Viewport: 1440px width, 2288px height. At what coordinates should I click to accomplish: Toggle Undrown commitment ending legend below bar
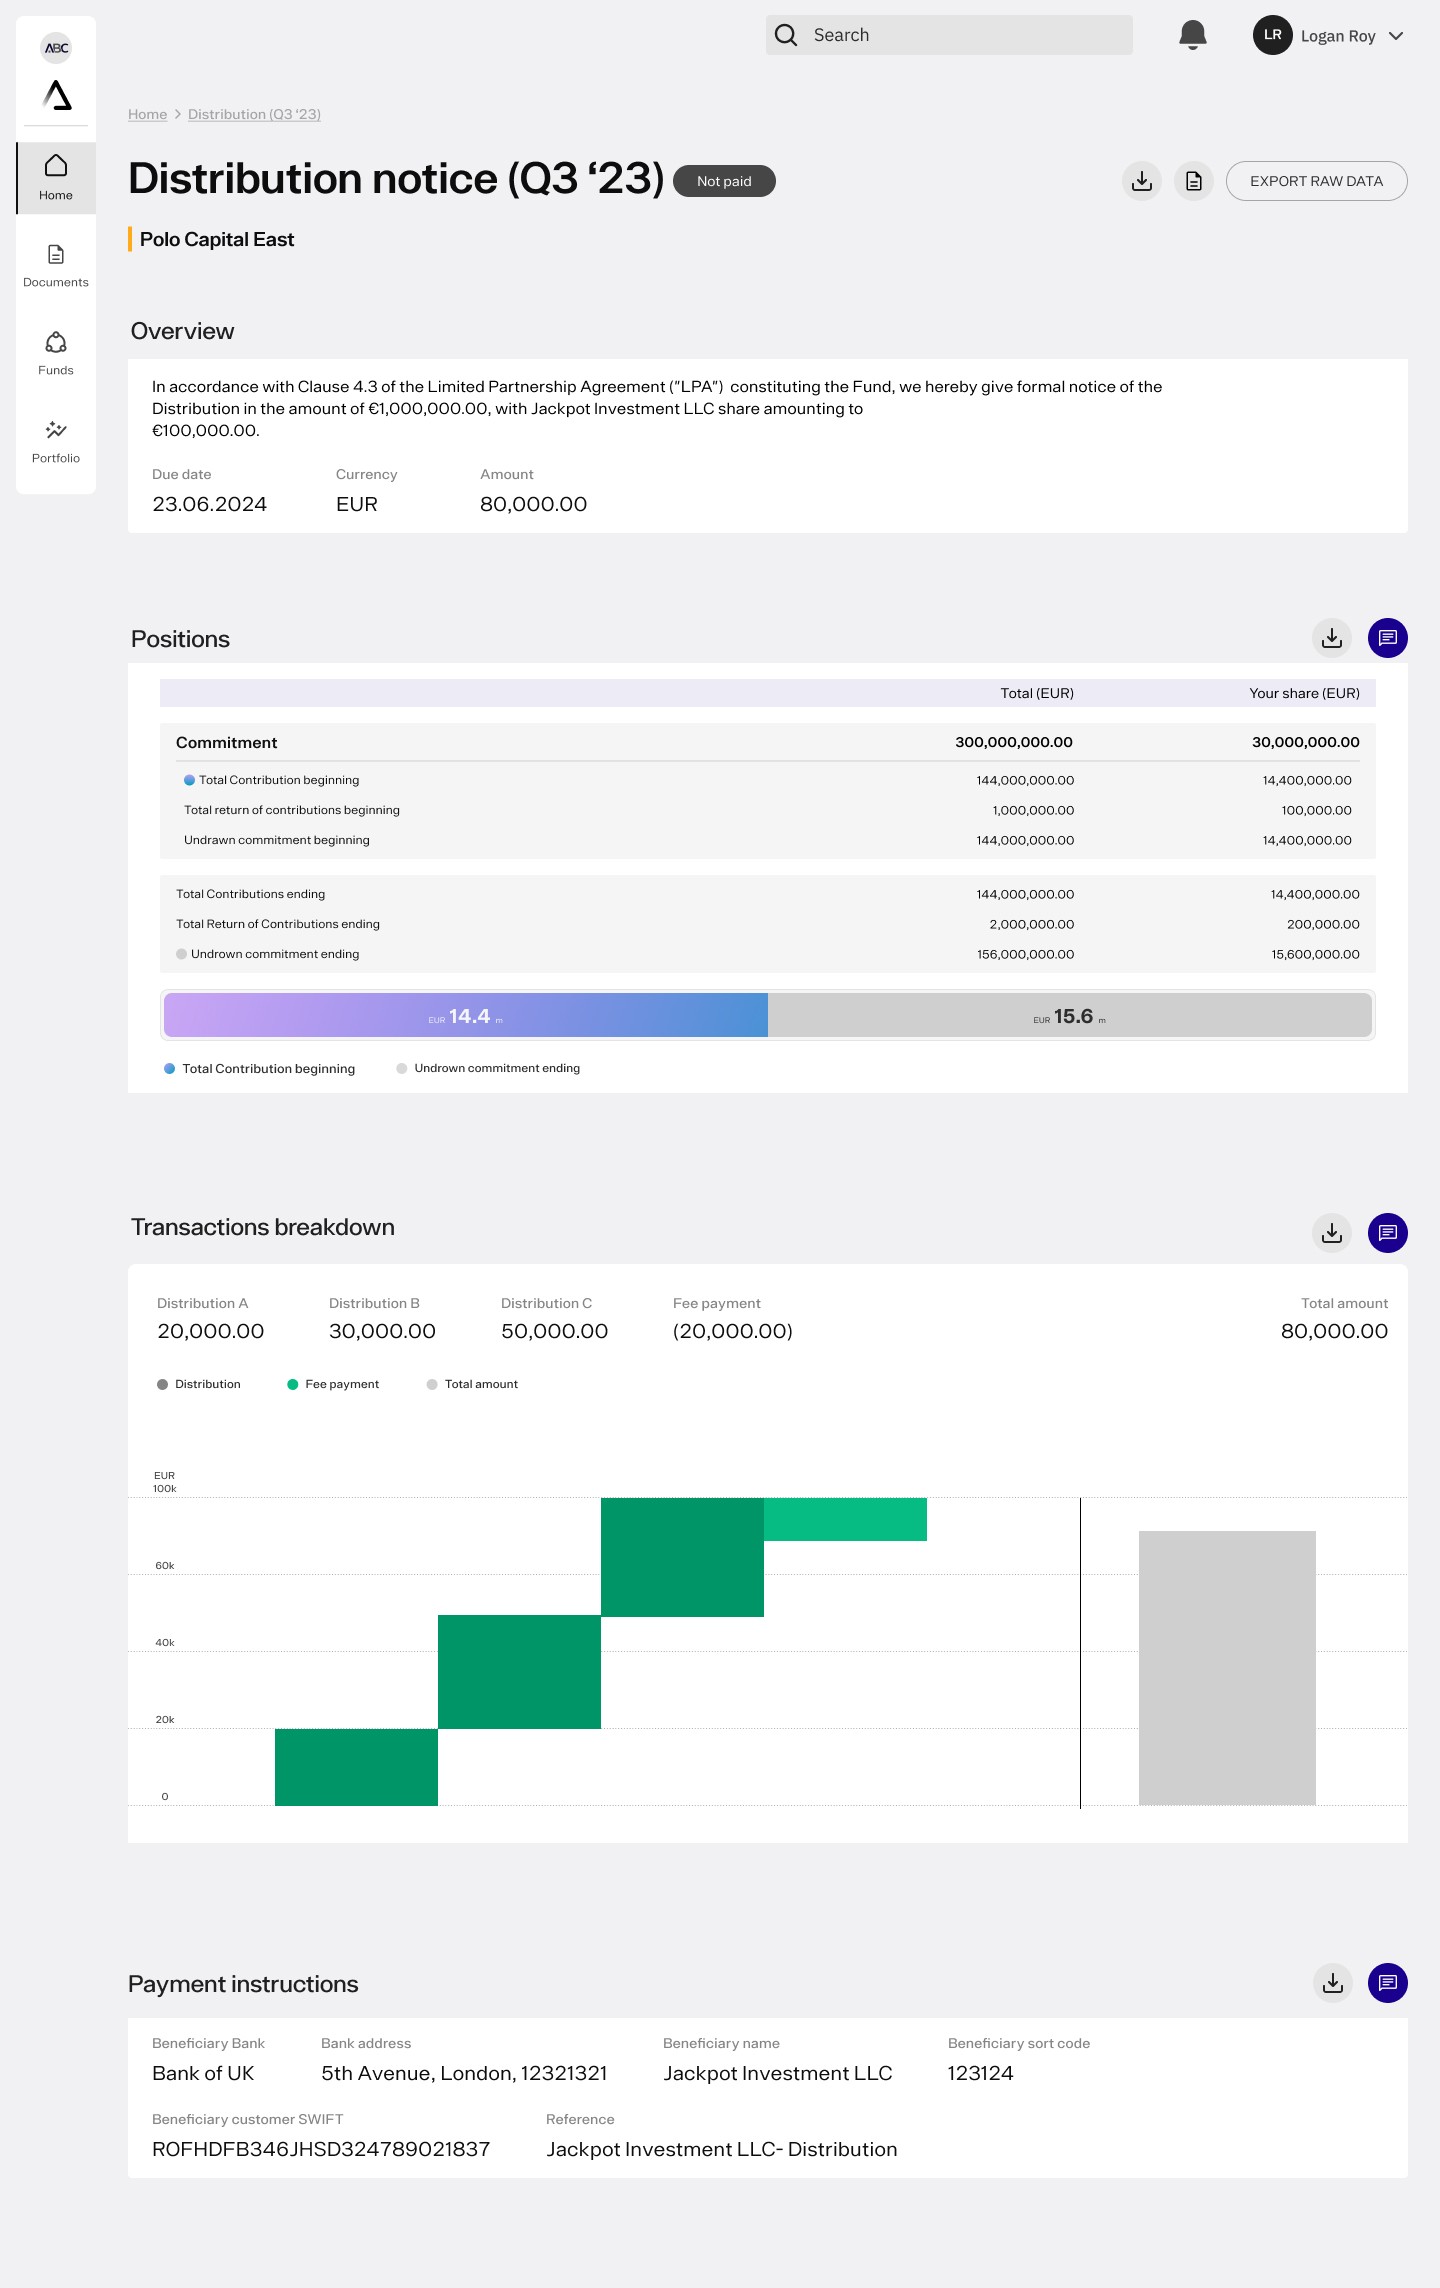click(488, 1068)
